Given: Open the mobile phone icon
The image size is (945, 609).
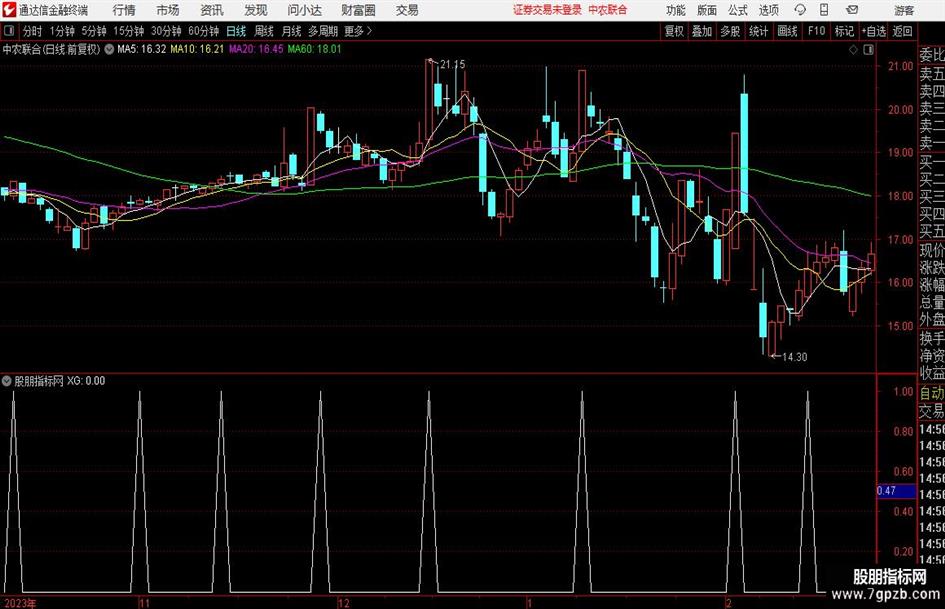Looking at the screenshot, I should 824,10.
